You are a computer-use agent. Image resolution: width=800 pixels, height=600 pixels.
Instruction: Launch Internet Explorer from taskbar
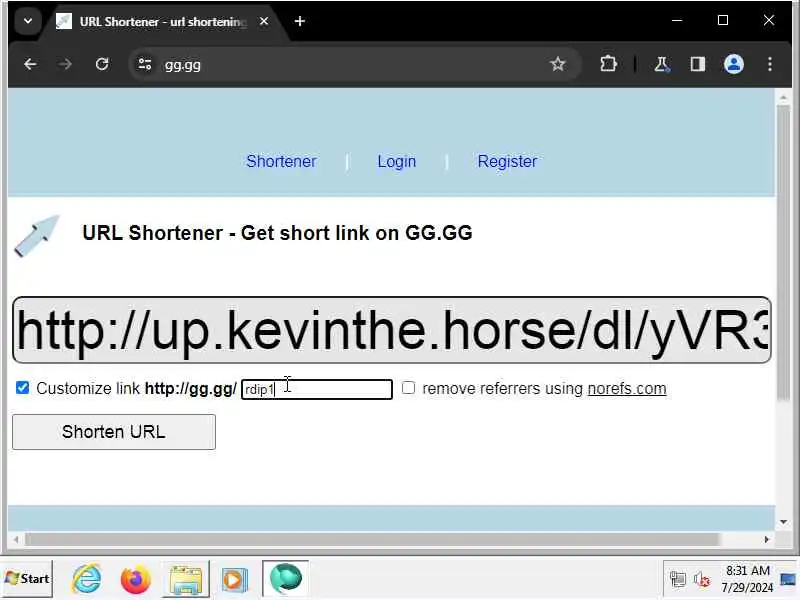pos(87,579)
